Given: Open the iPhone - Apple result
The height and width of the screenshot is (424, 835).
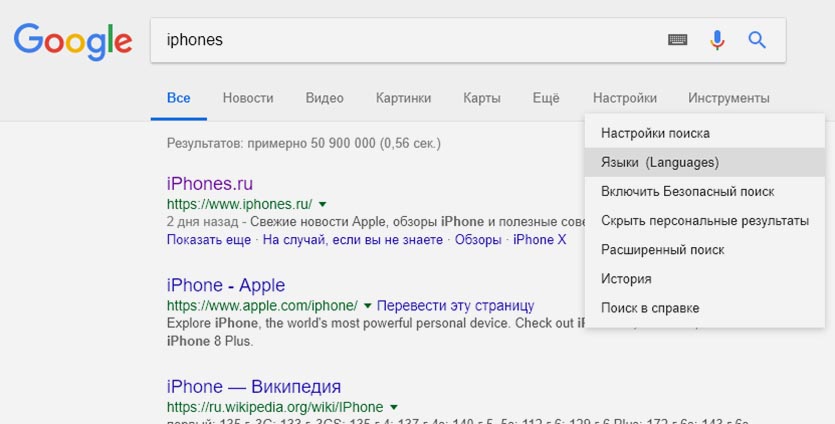Looking at the screenshot, I should [x=226, y=285].
